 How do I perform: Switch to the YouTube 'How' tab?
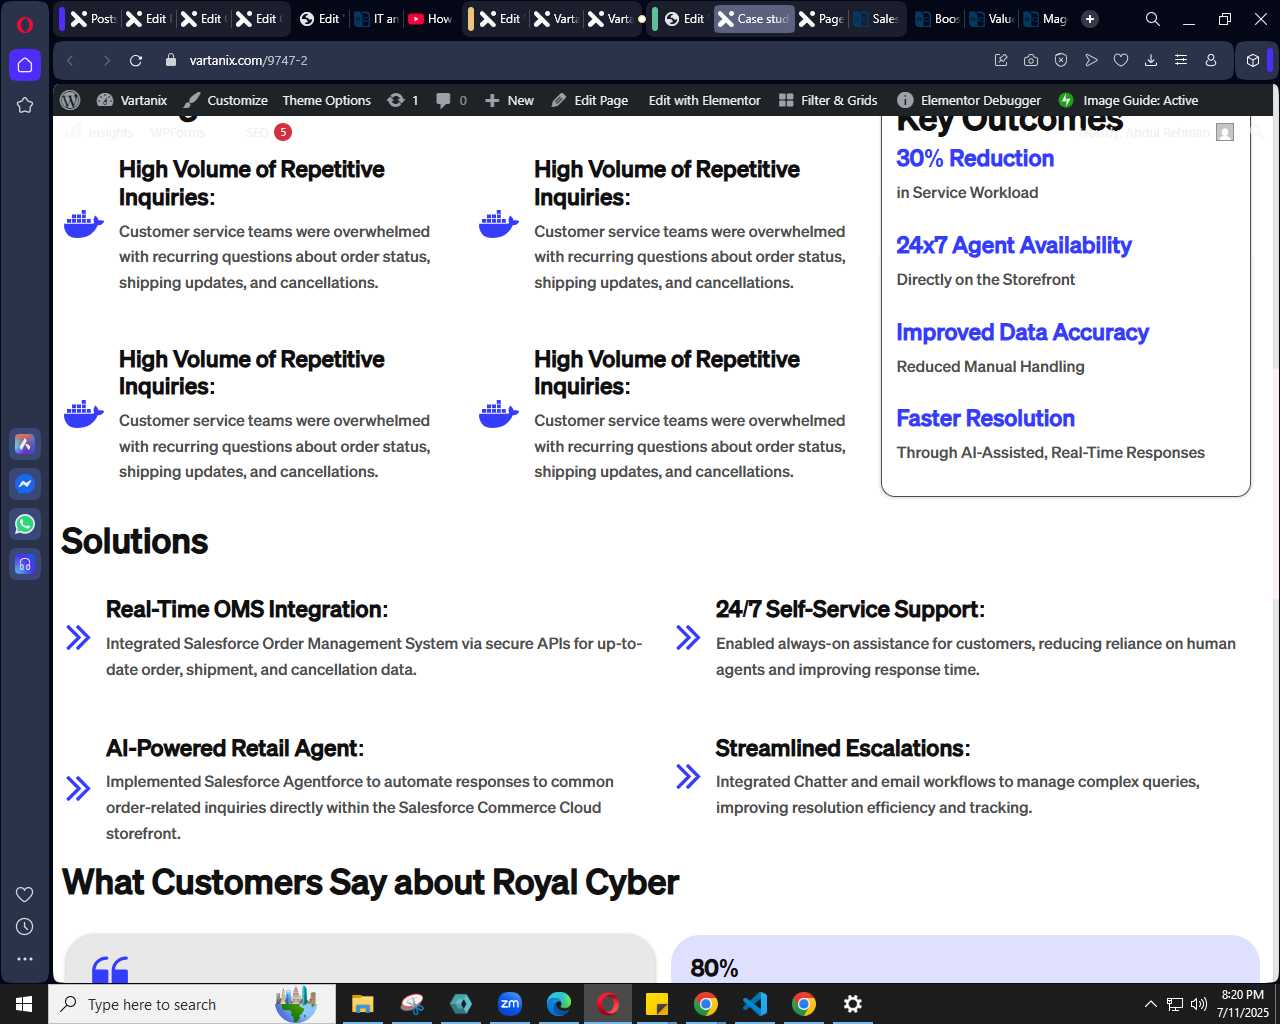(x=430, y=19)
